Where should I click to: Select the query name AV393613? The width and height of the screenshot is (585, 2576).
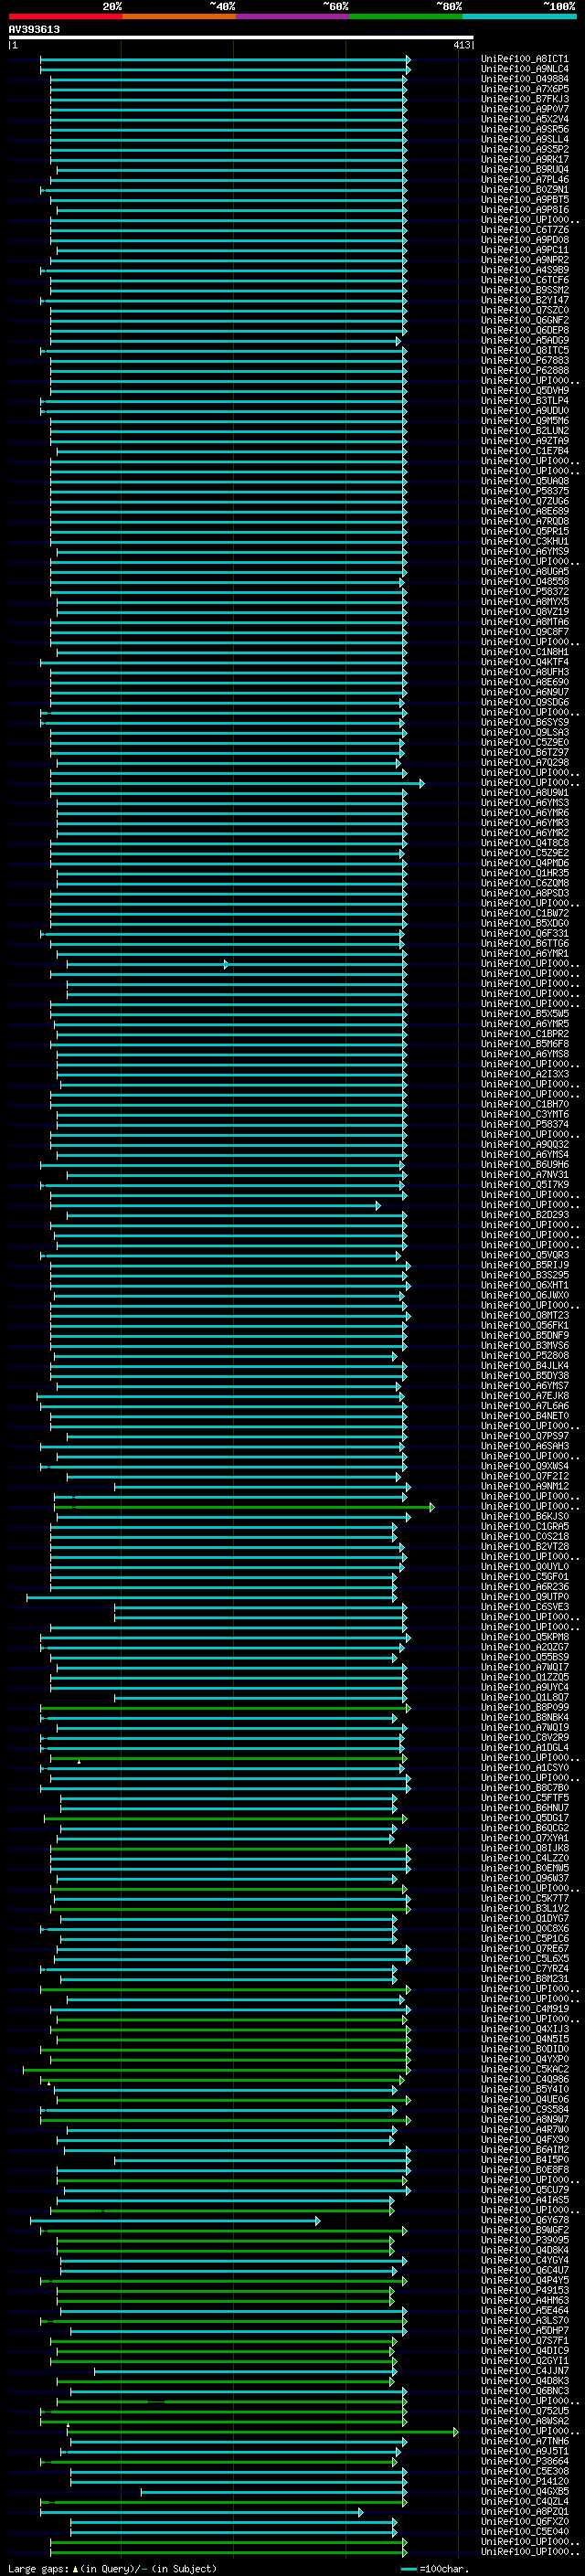(34, 30)
